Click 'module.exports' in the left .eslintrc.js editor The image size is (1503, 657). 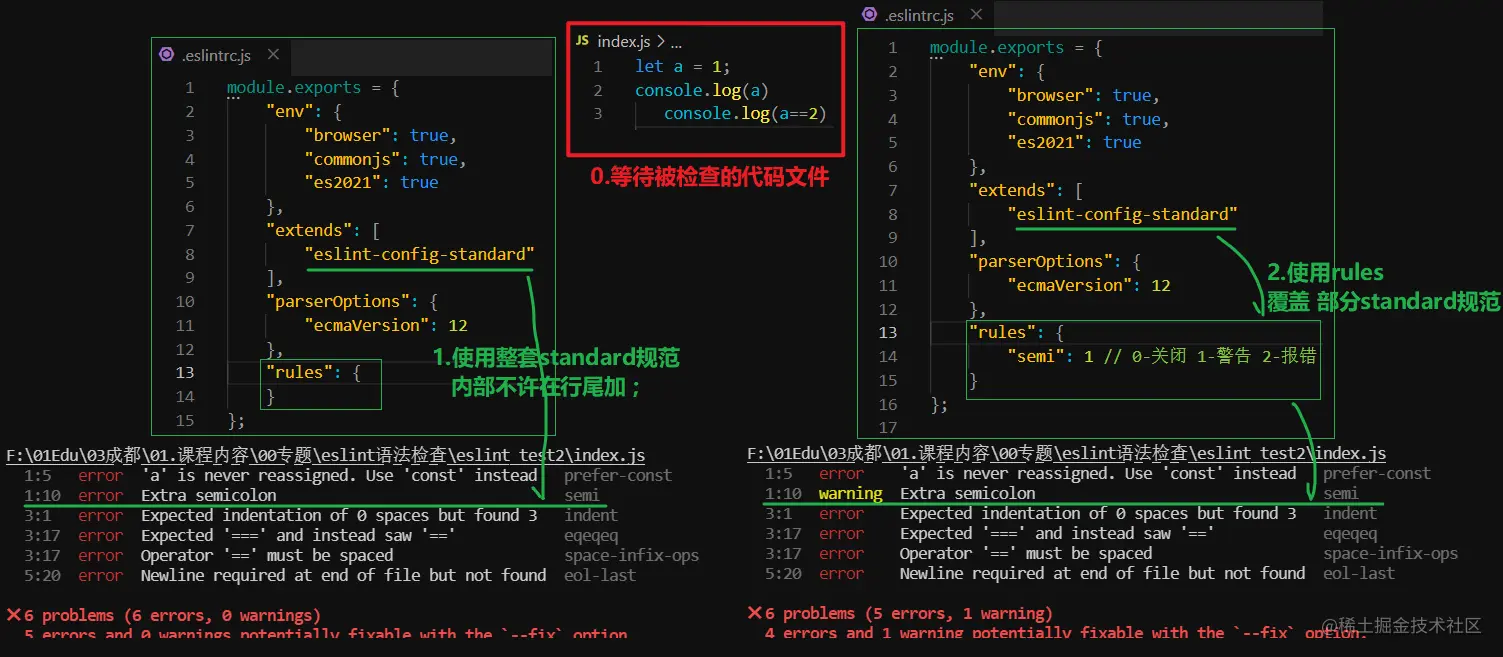pos(293,88)
